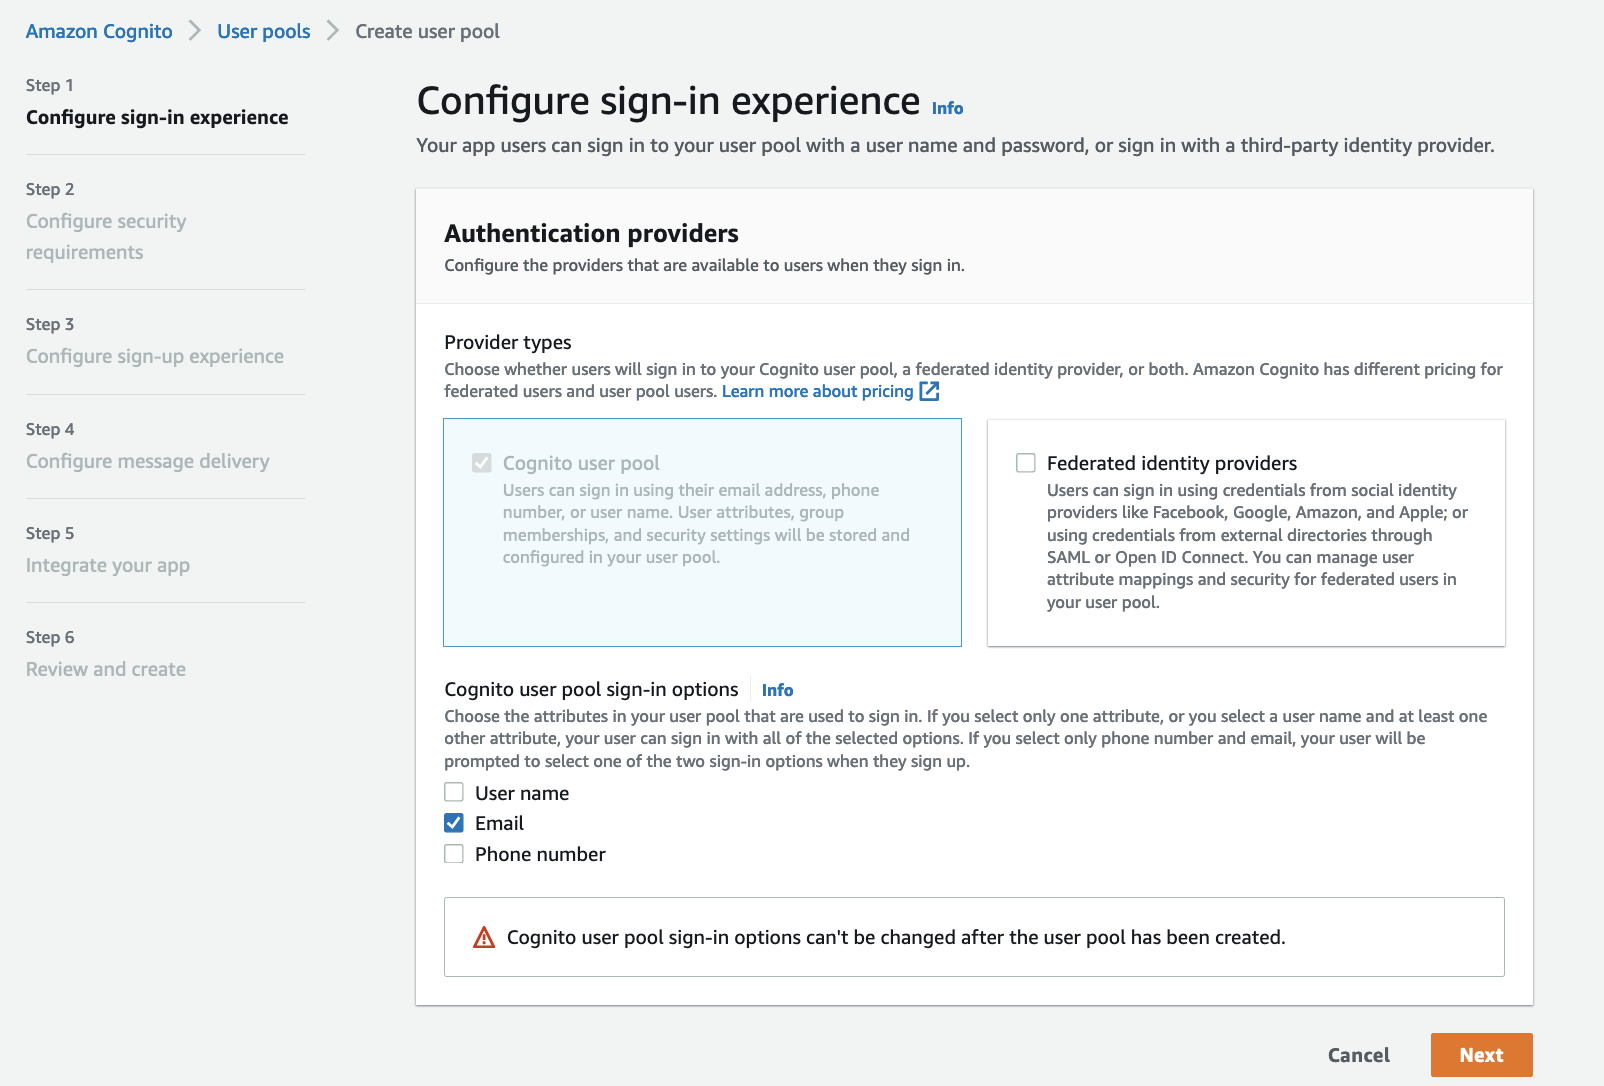Select Step 3 Configure sign-up experience
The height and width of the screenshot is (1086, 1604).
pyautogui.click(x=155, y=356)
